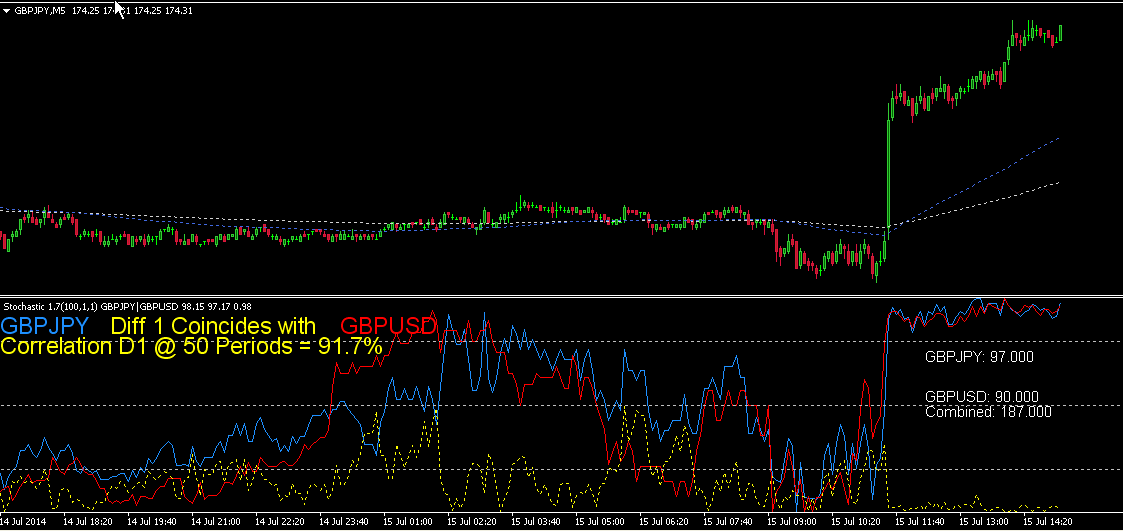The image size is (1123, 532).
Task: Click the '14 Jul 2014' time axis label
Action: point(25,521)
